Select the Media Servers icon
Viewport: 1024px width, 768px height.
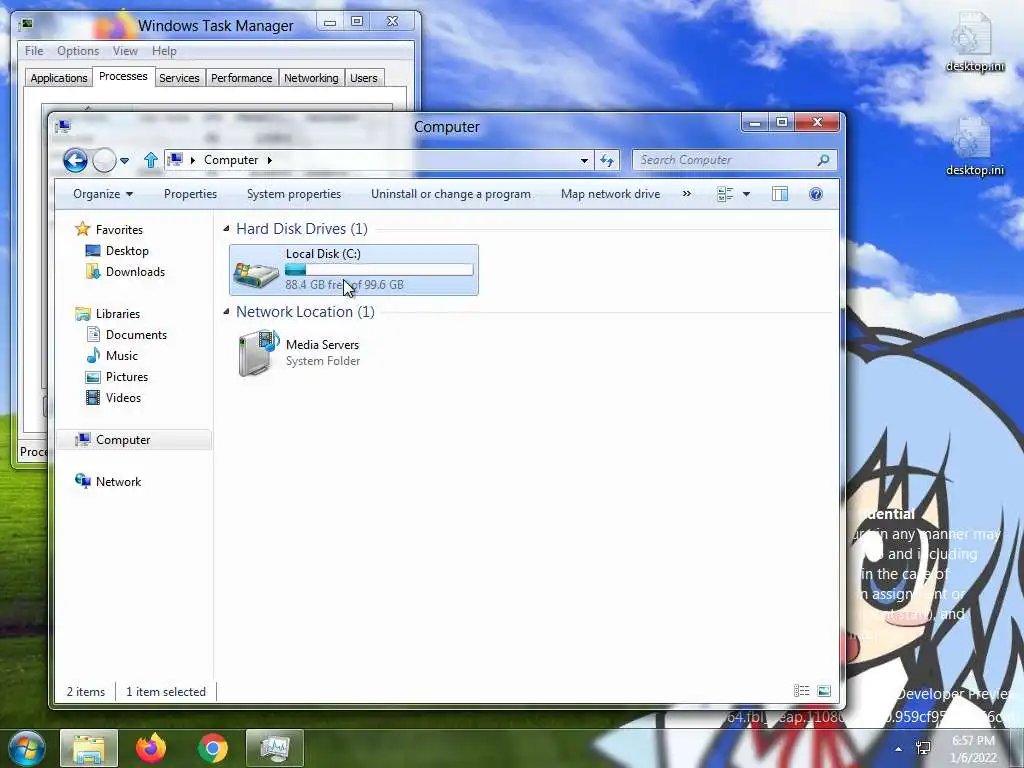click(259, 353)
